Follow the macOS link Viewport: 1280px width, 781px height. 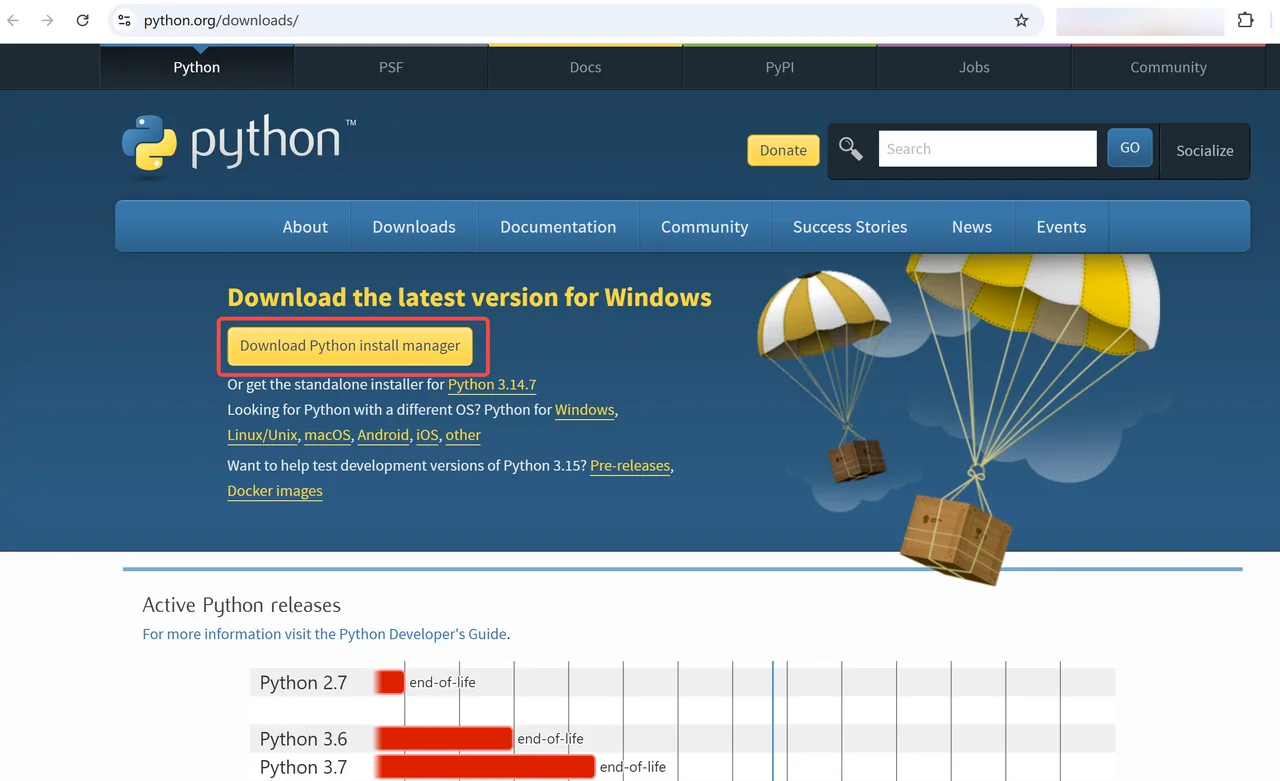pos(327,435)
